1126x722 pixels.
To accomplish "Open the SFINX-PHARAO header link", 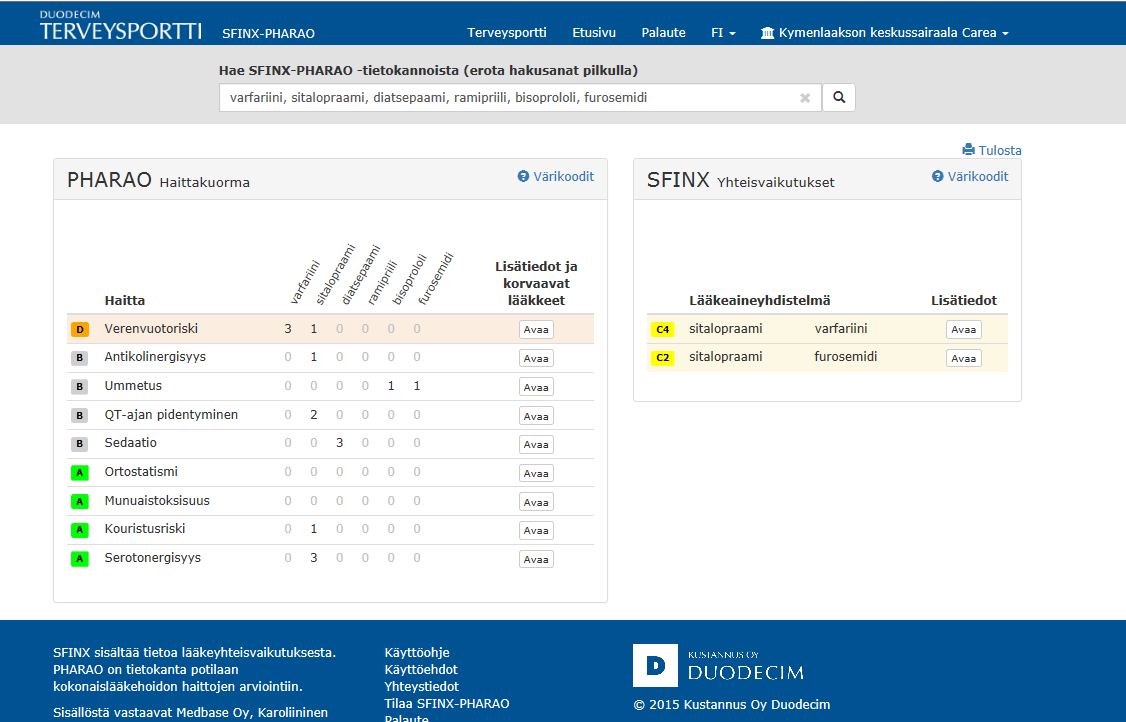I will [x=269, y=34].
